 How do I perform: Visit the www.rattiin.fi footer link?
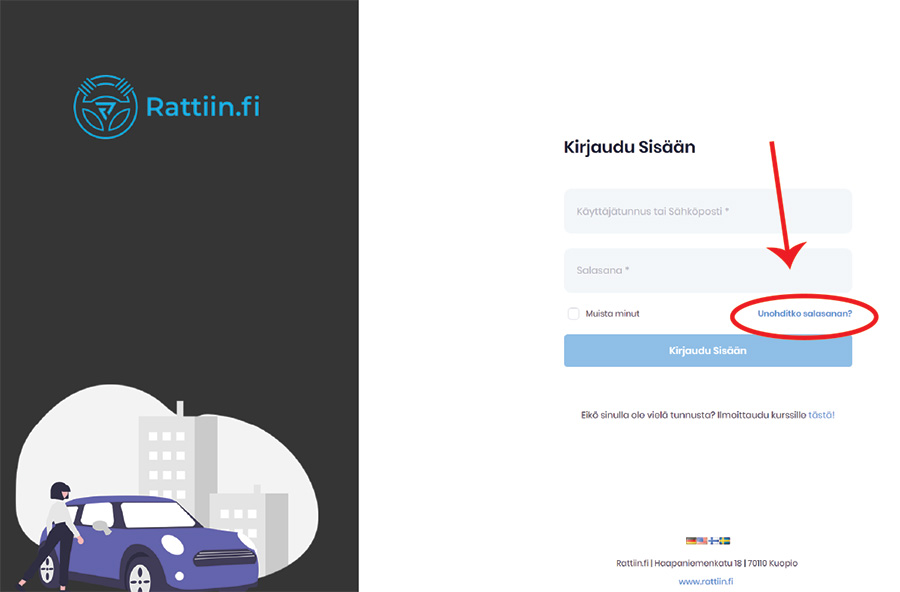tap(707, 581)
